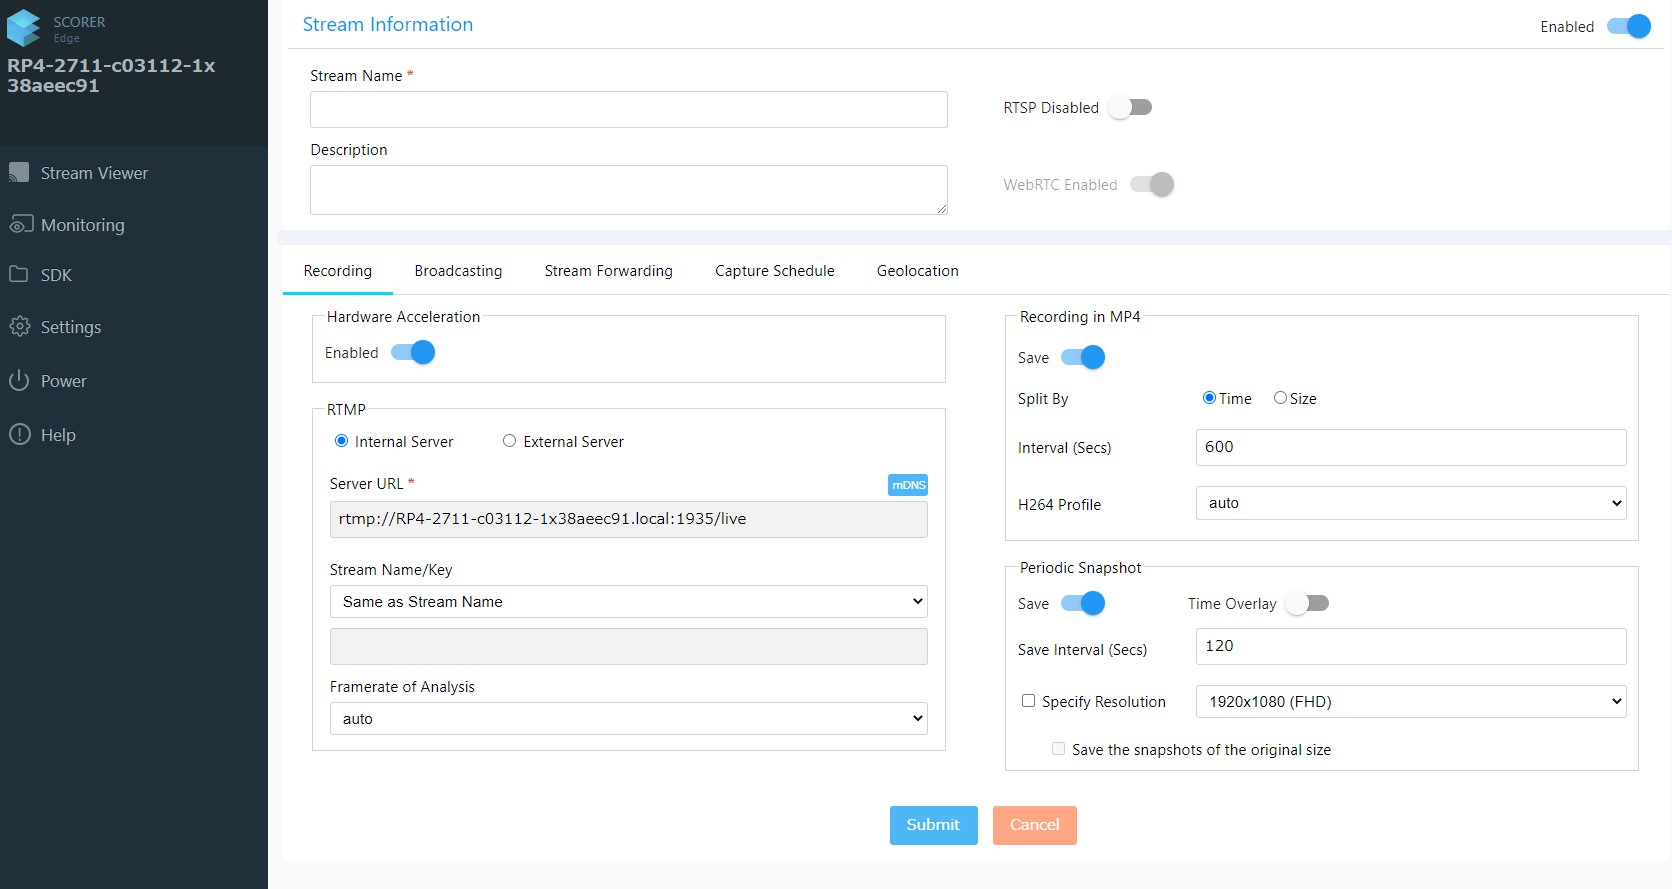Viewport: 1672px width, 889px height.
Task: Open Help via the exclamation icon
Action: point(19,435)
